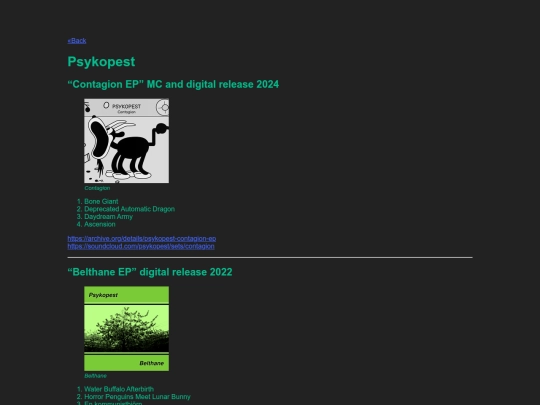Click the Belthane image caption
This screenshot has width=540, height=405.
(95, 376)
